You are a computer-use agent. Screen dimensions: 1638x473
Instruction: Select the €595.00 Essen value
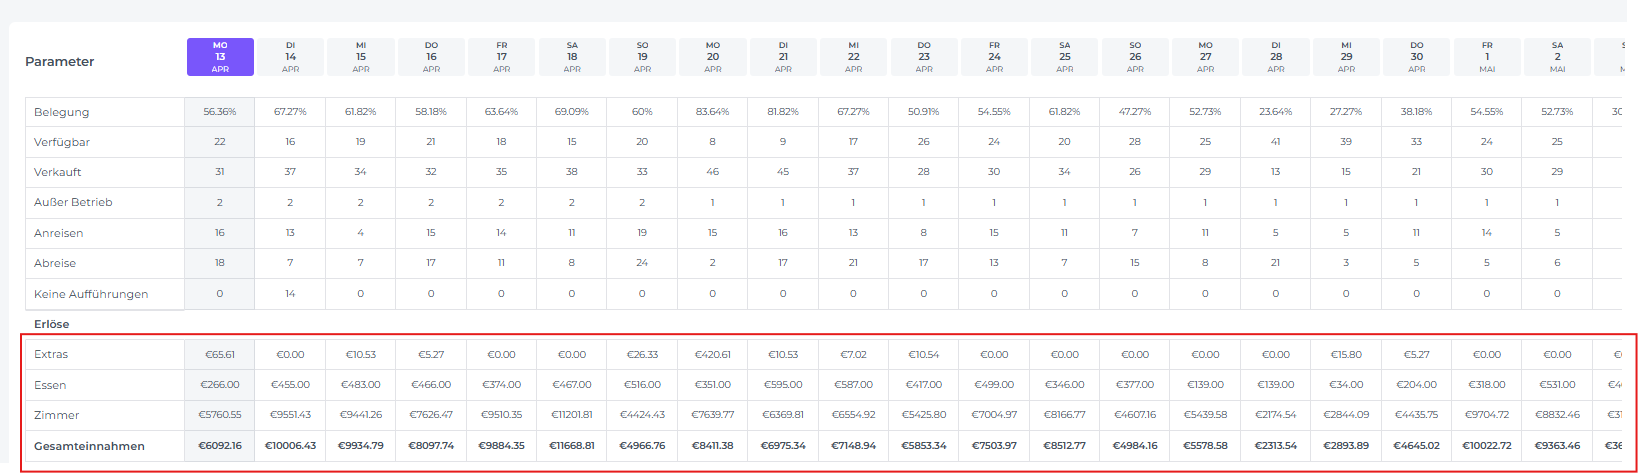[783, 385]
